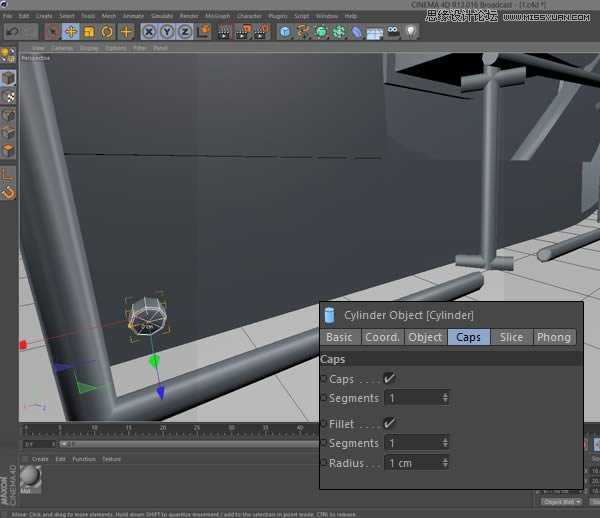Viewport: 600px width, 518px height.
Task: Open the Render menu
Action: pyautogui.click(x=188, y=16)
